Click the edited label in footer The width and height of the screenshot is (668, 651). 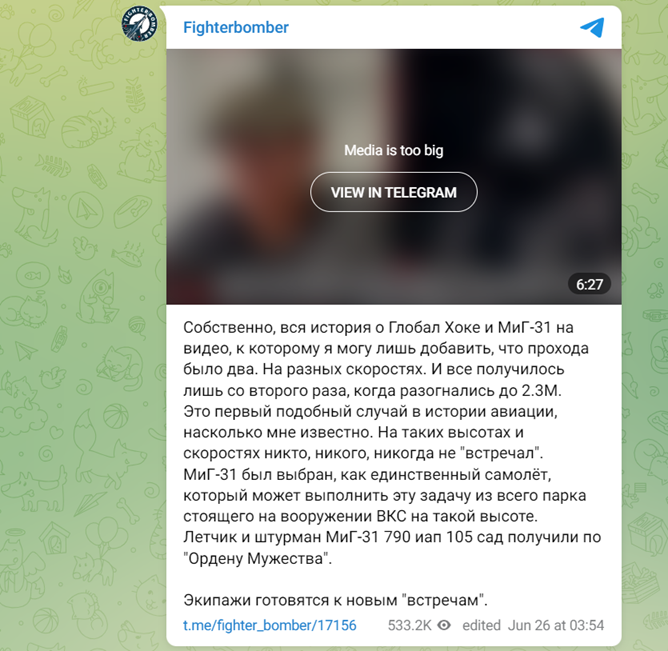[481, 625]
